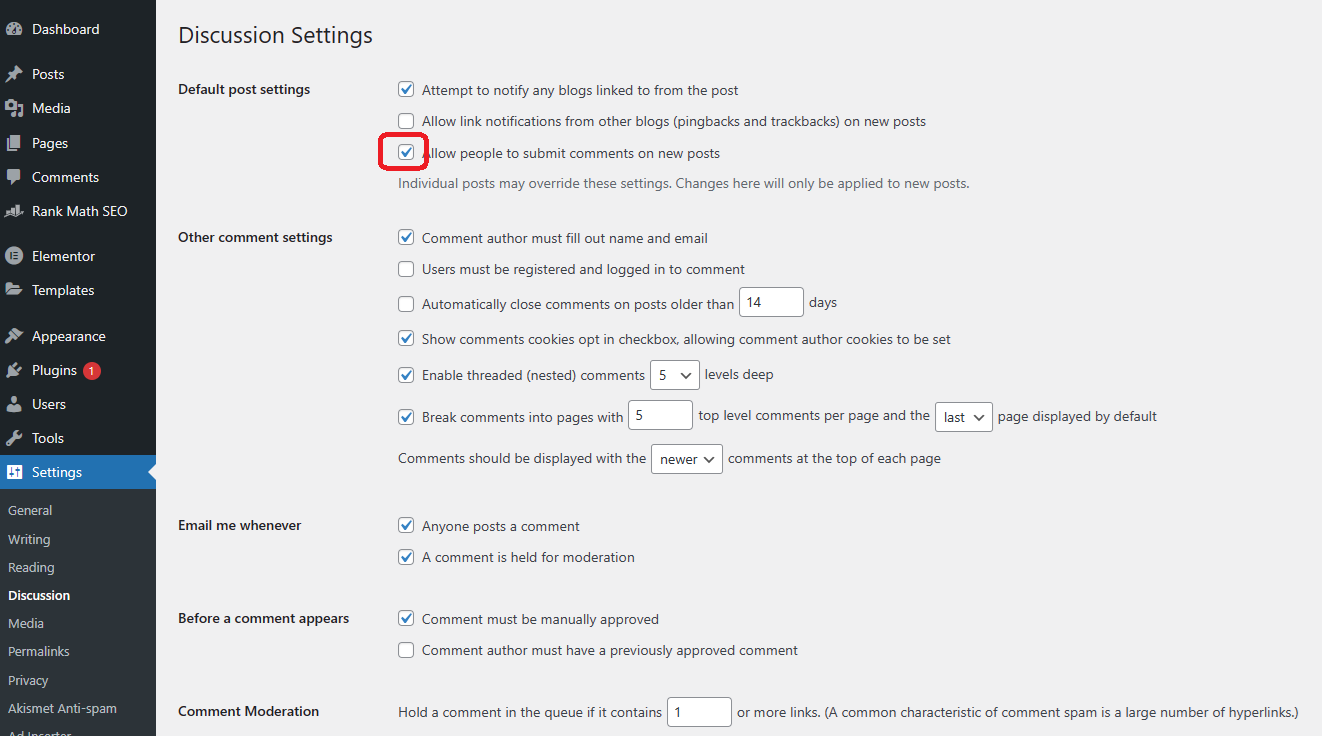The image size is (1322, 736).
Task: Open the General settings submenu
Action: (30, 510)
